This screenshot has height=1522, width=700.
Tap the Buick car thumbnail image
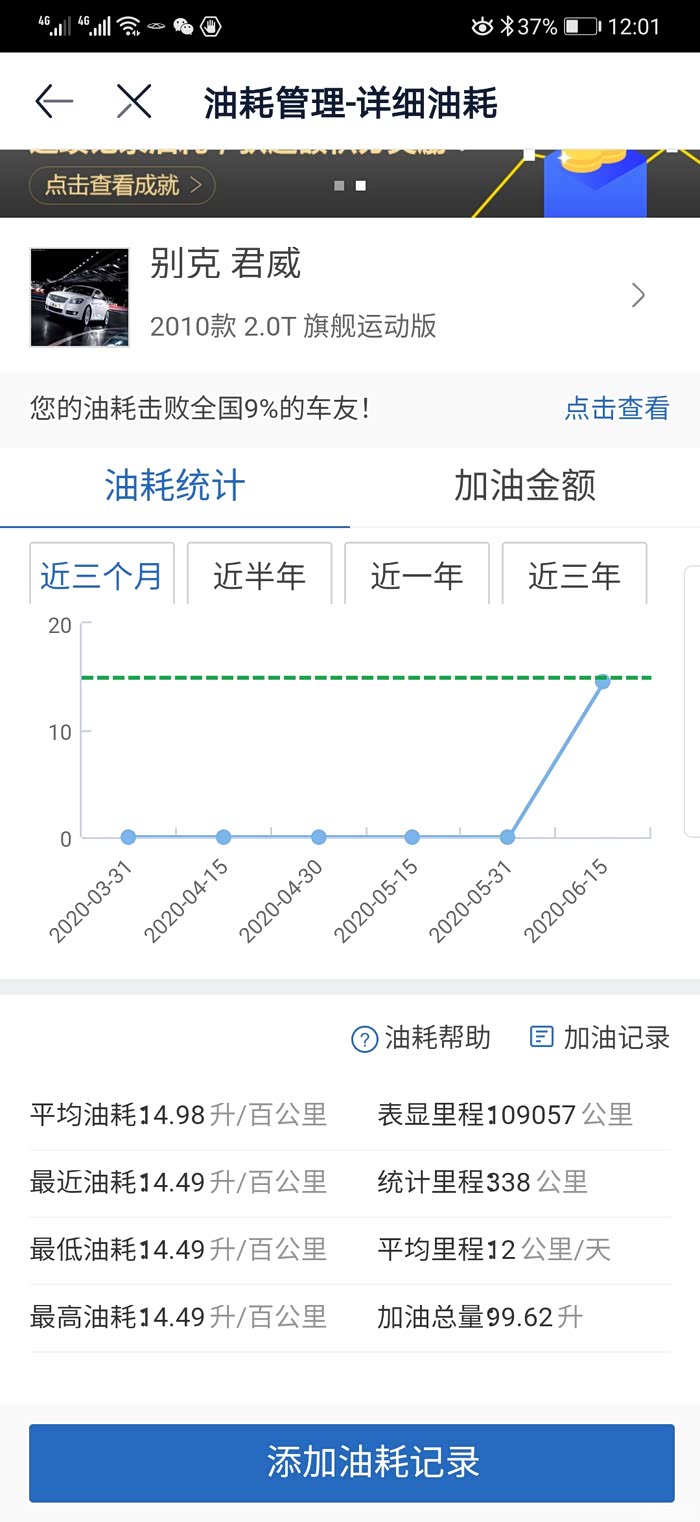coord(80,296)
